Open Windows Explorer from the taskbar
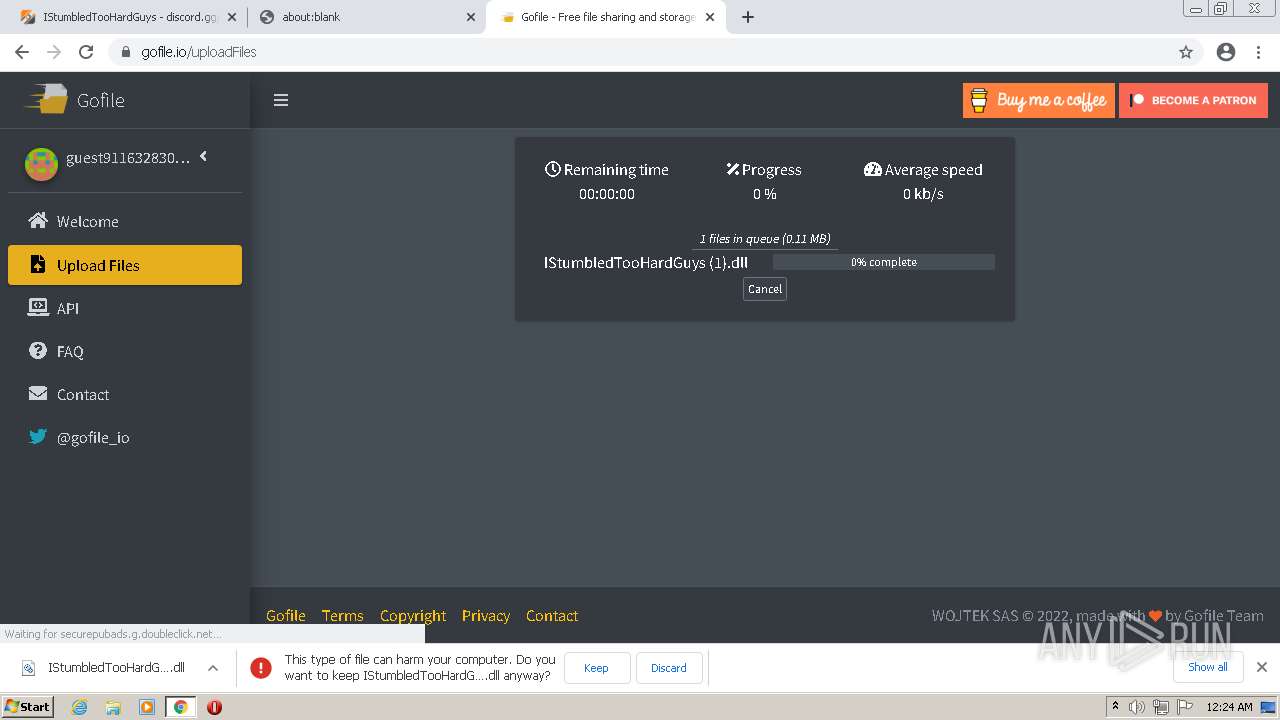This screenshot has height=720, width=1280. point(113,707)
